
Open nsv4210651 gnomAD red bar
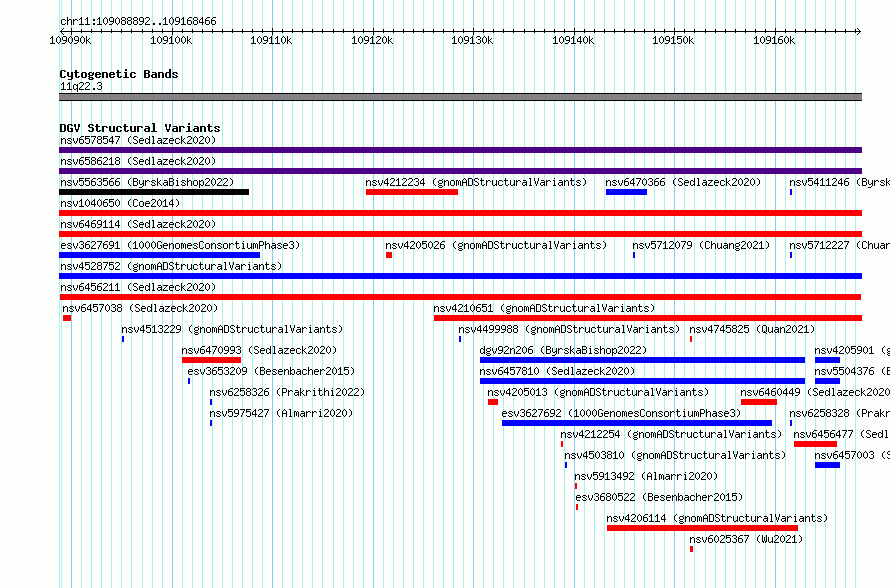tap(648, 318)
